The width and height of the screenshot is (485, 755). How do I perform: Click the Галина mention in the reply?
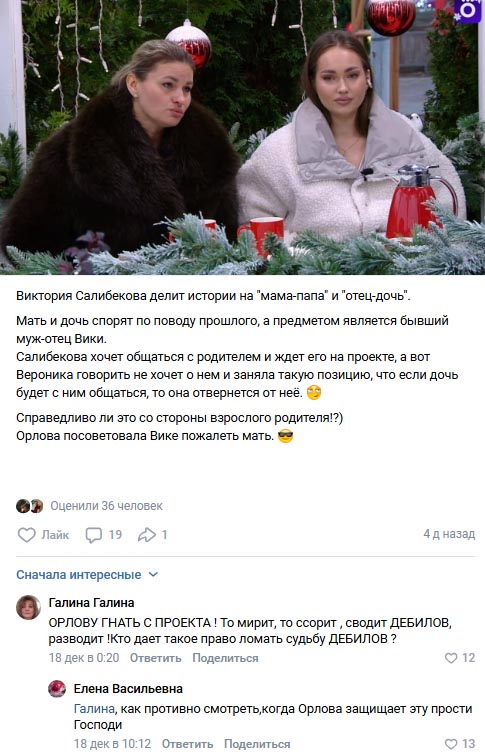(94, 709)
